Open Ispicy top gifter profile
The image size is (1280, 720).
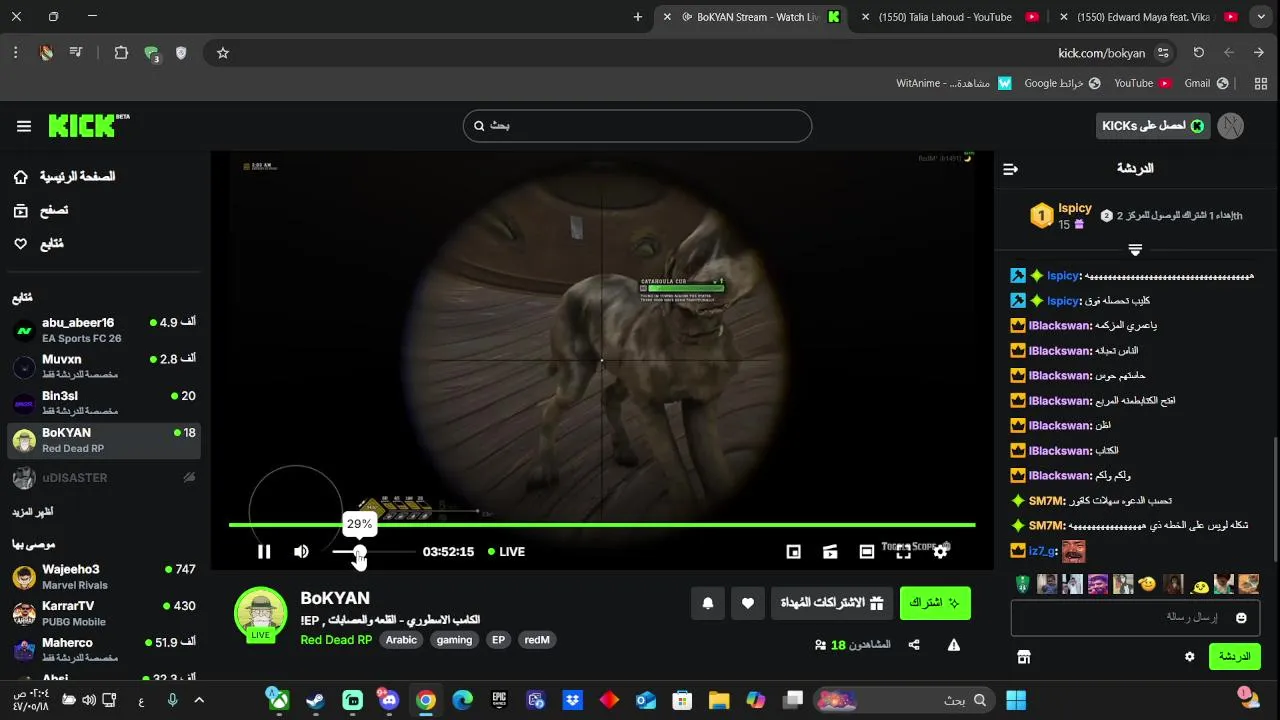point(1075,208)
